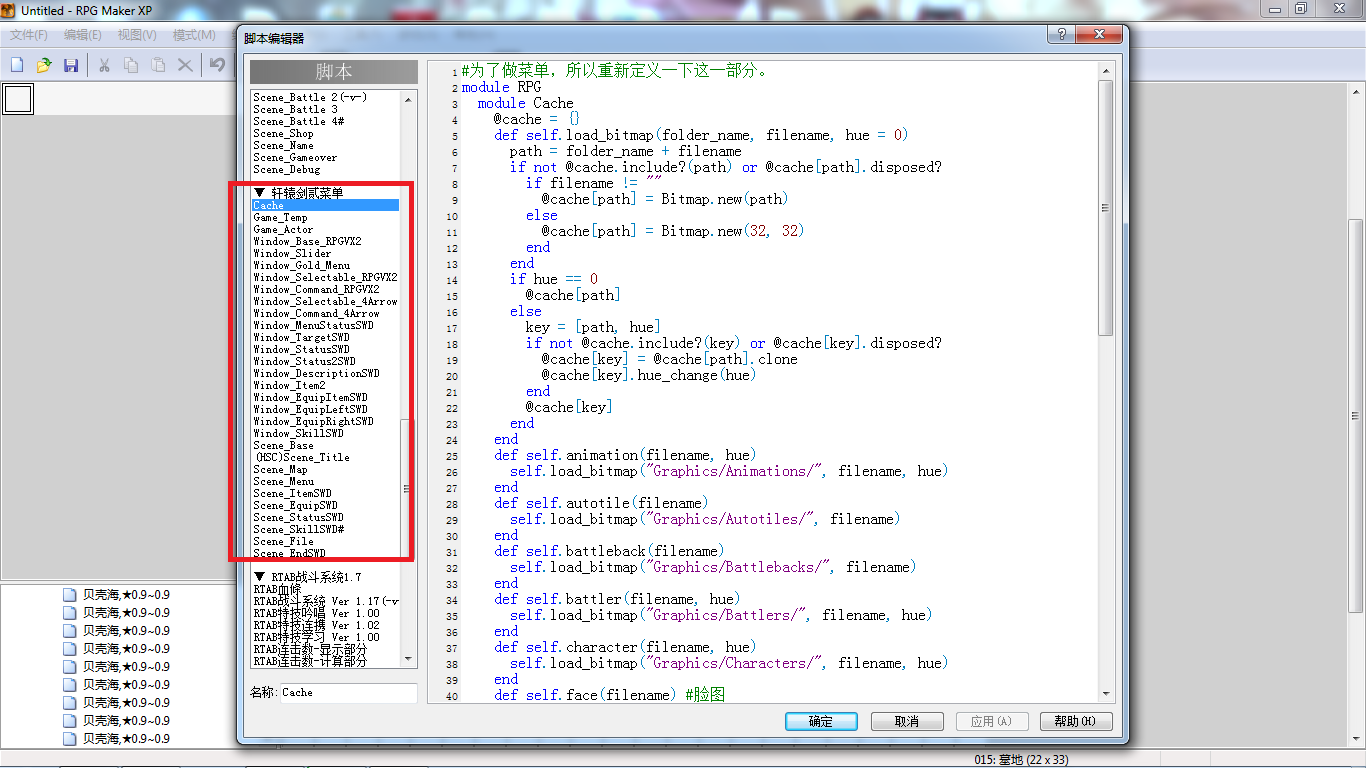
Task: Click the Delete X icon in the toolbar
Action: click(185, 65)
